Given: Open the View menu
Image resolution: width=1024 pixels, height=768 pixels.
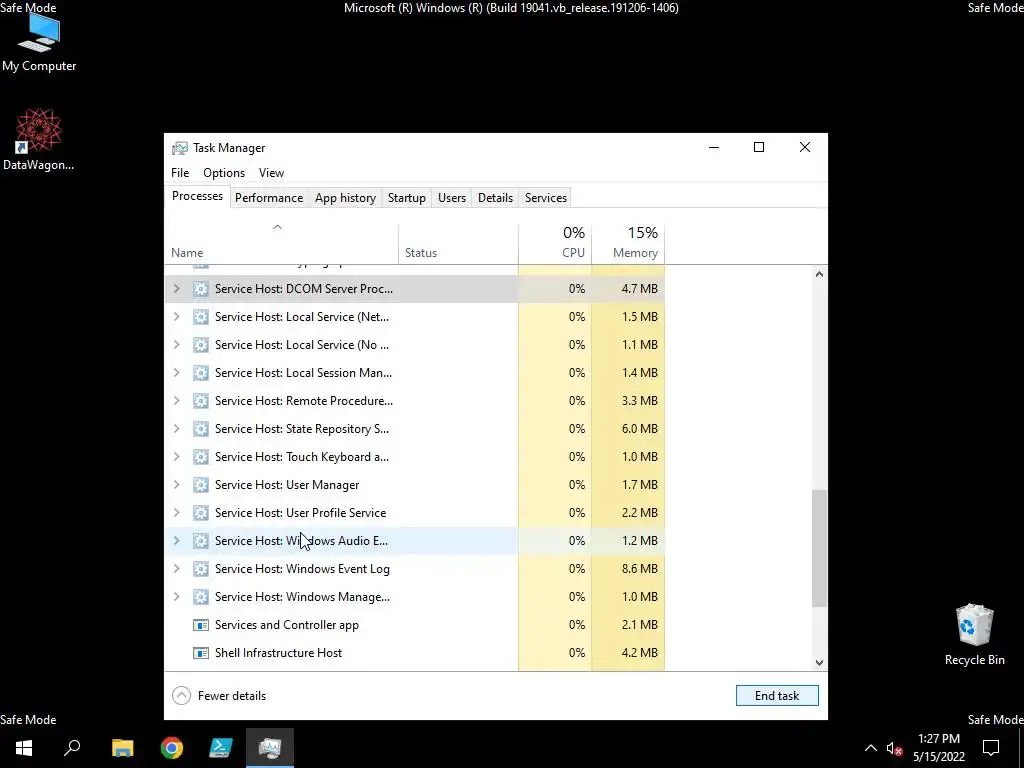Looking at the screenshot, I should pyautogui.click(x=271, y=173).
